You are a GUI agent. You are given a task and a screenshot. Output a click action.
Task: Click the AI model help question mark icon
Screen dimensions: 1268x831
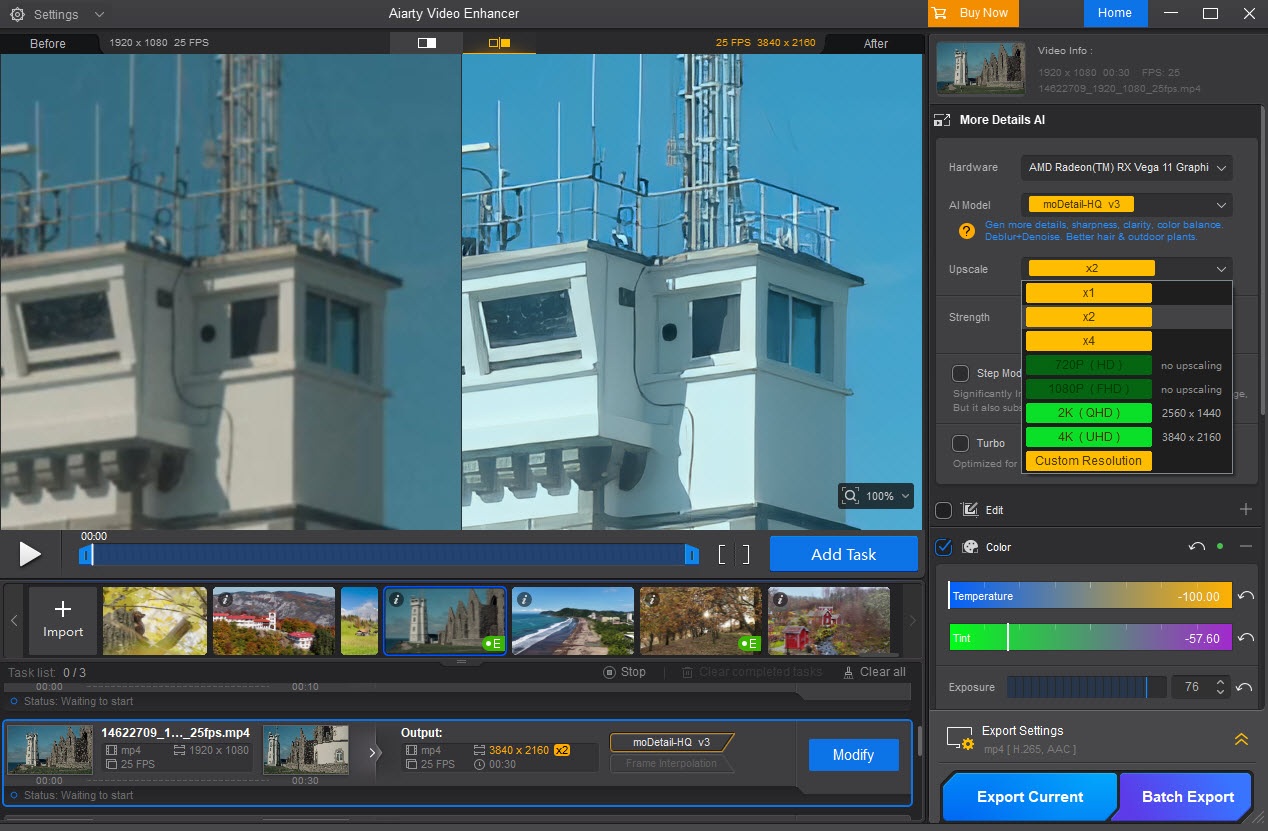(x=966, y=231)
